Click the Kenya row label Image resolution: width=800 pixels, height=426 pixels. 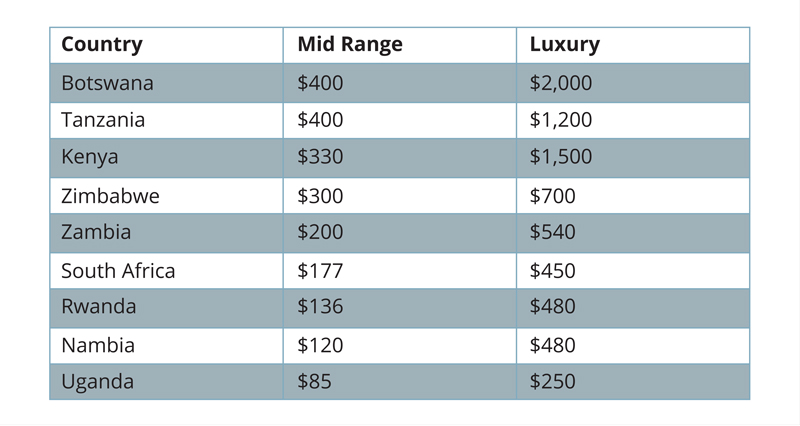click(x=90, y=157)
